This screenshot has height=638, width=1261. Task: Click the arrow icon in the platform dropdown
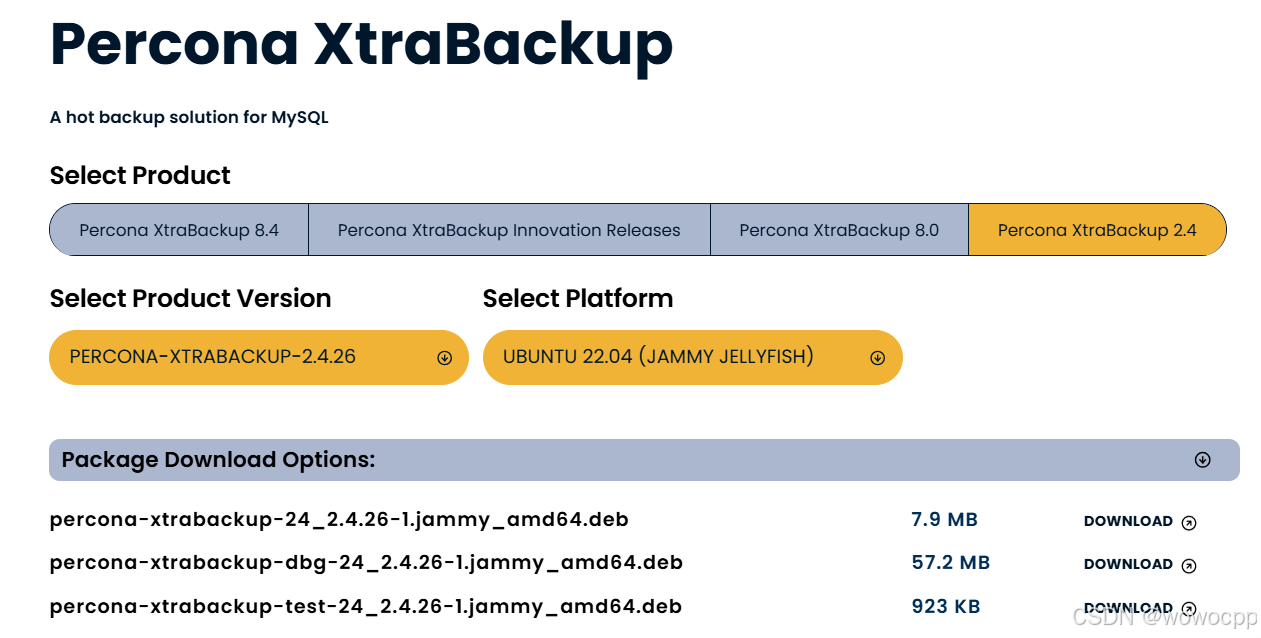[x=878, y=358]
